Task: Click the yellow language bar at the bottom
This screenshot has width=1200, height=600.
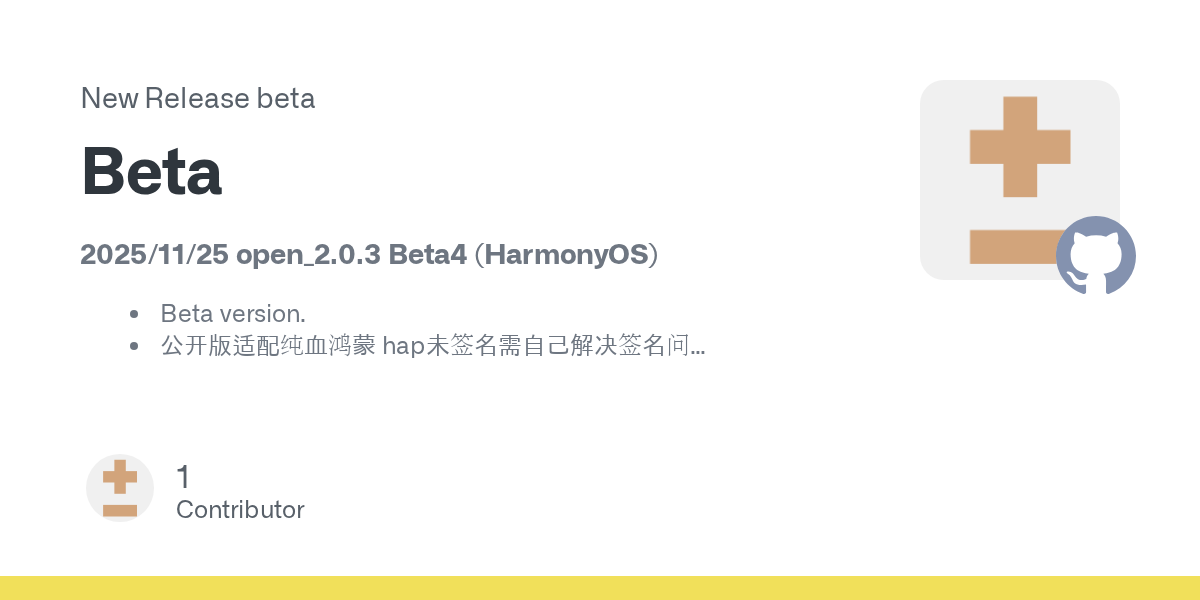Action: 600,588
